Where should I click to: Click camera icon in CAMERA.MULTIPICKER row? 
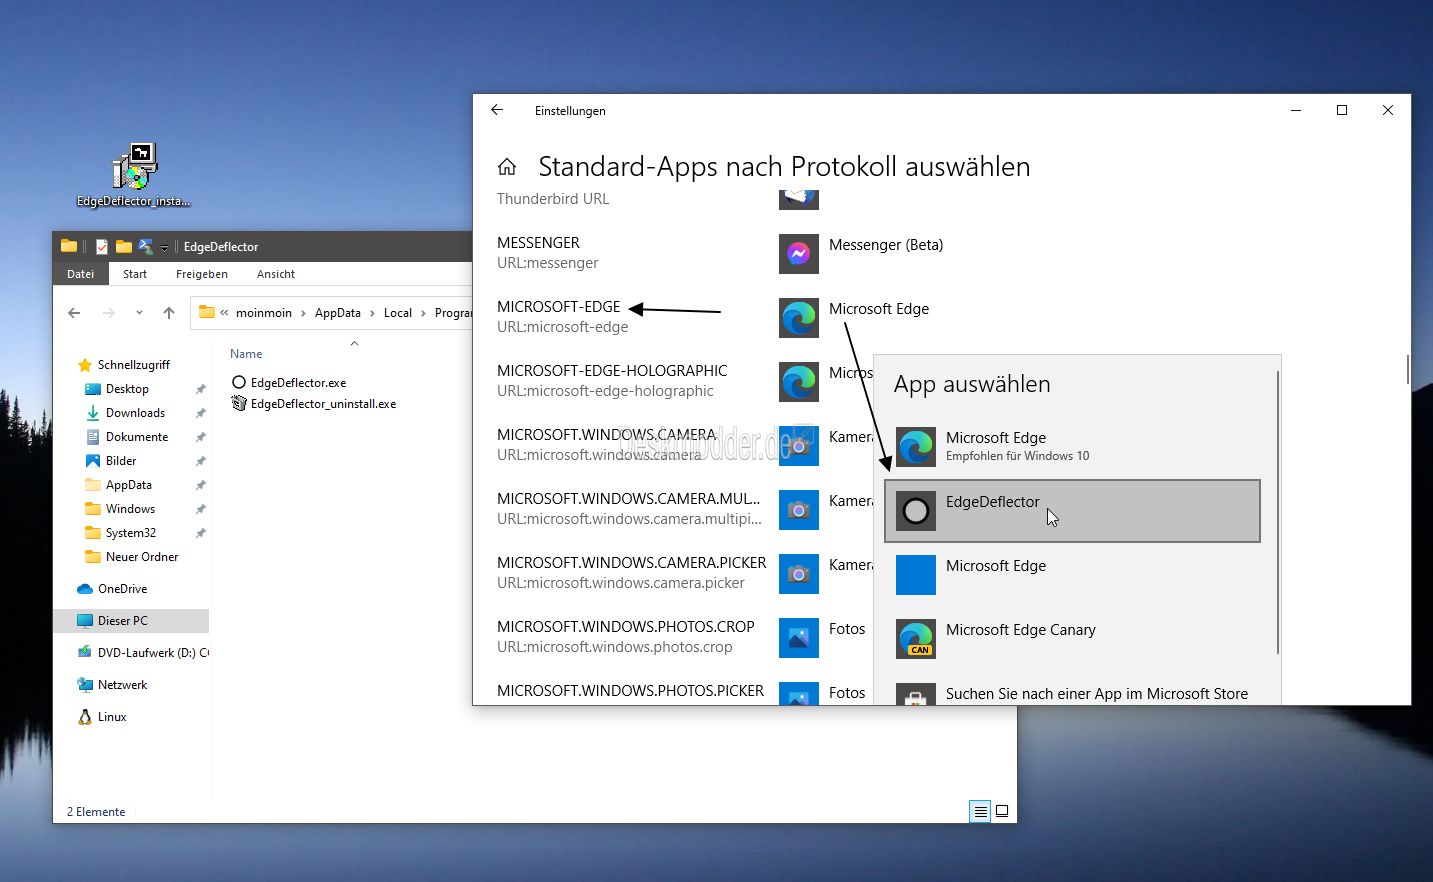pos(798,509)
